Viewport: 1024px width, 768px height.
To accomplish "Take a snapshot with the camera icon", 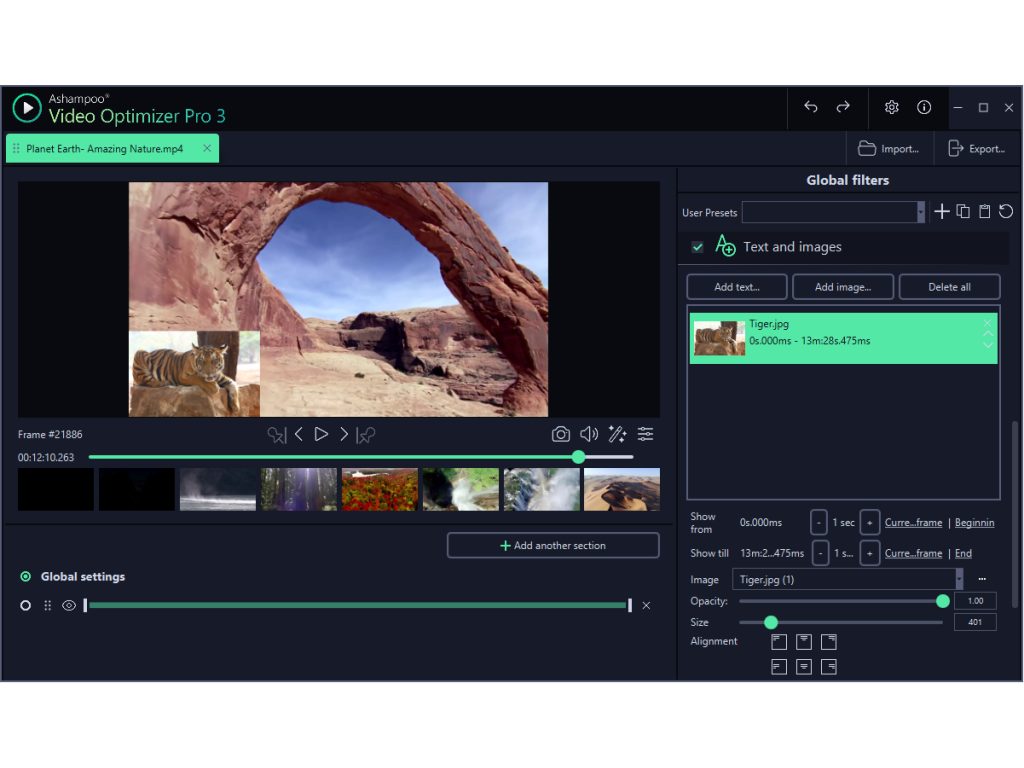I will 561,434.
